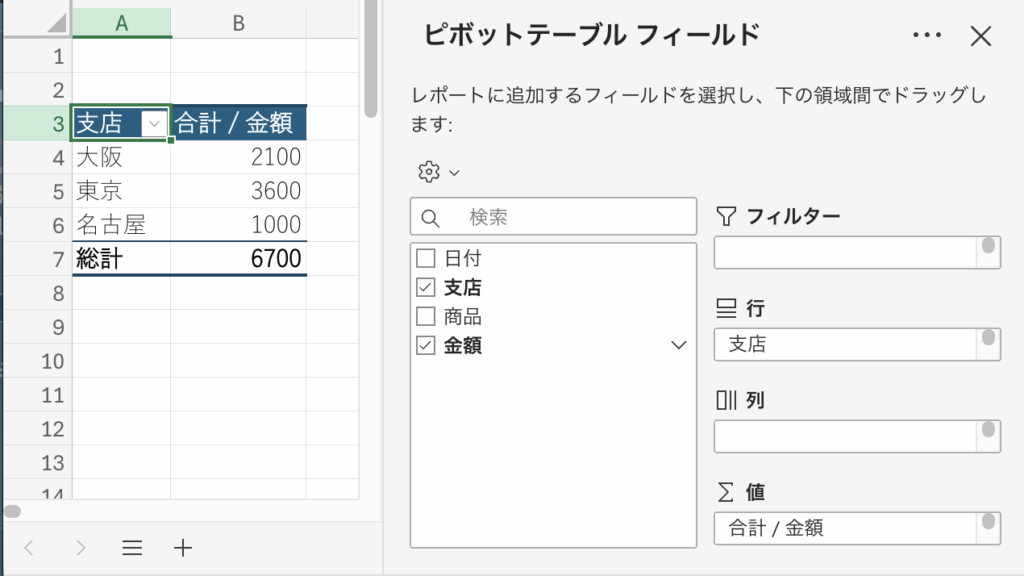Open the 支店 filter dropdown in cell A3
The image size is (1024, 576).
[x=154, y=124]
